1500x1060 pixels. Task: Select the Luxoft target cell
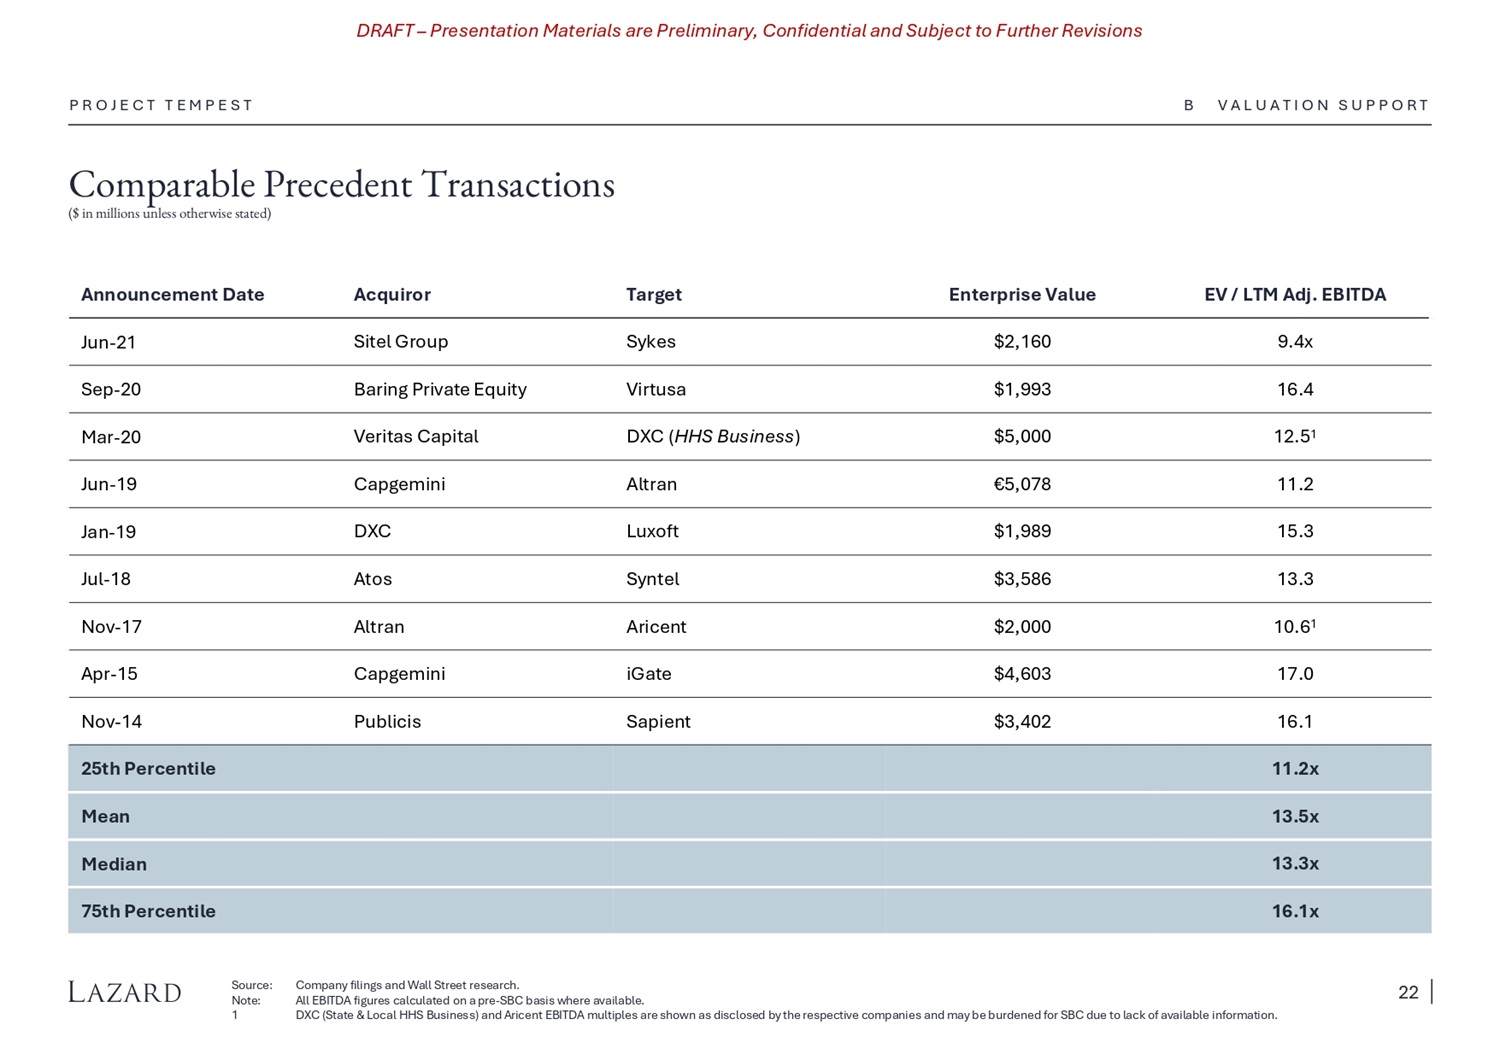tap(652, 531)
